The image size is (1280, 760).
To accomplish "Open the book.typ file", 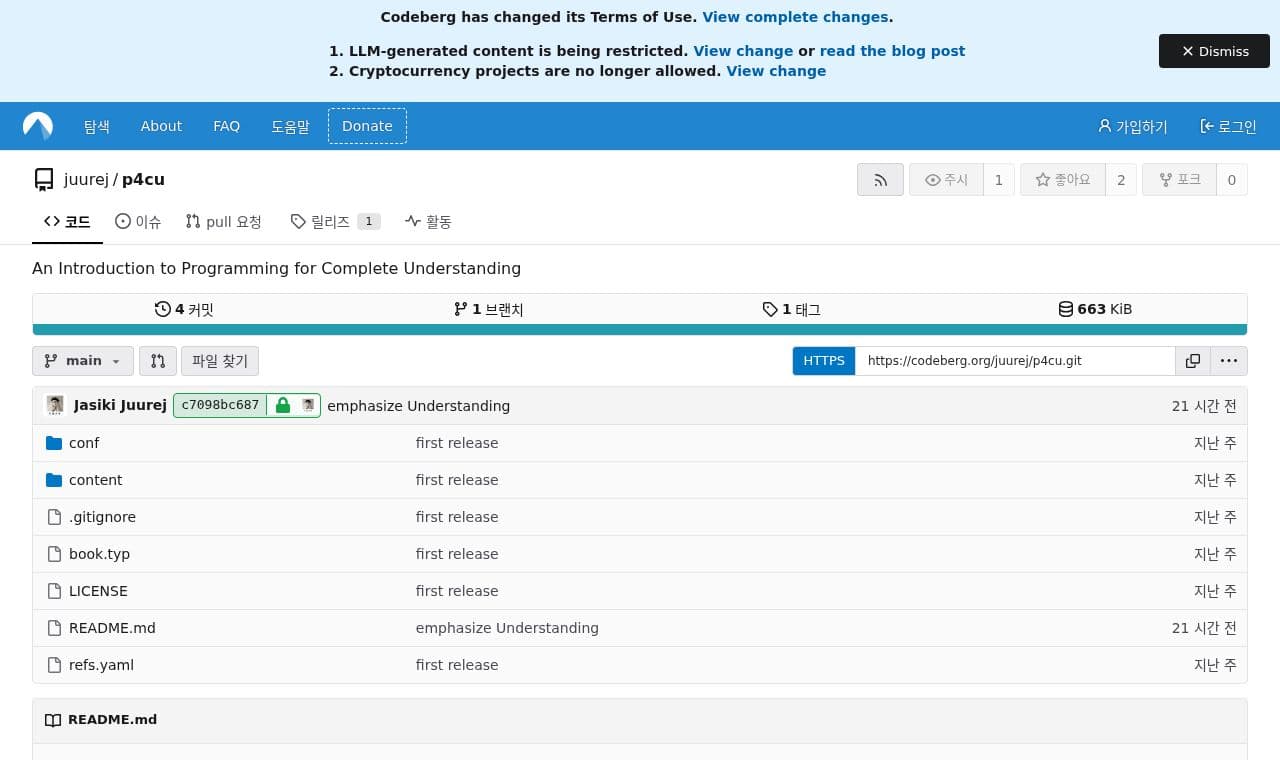I will point(99,554).
